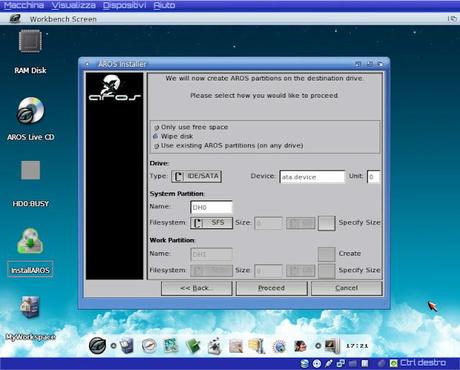Launch the compass browser dock icon
The height and width of the screenshot is (370, 460).
149,346
